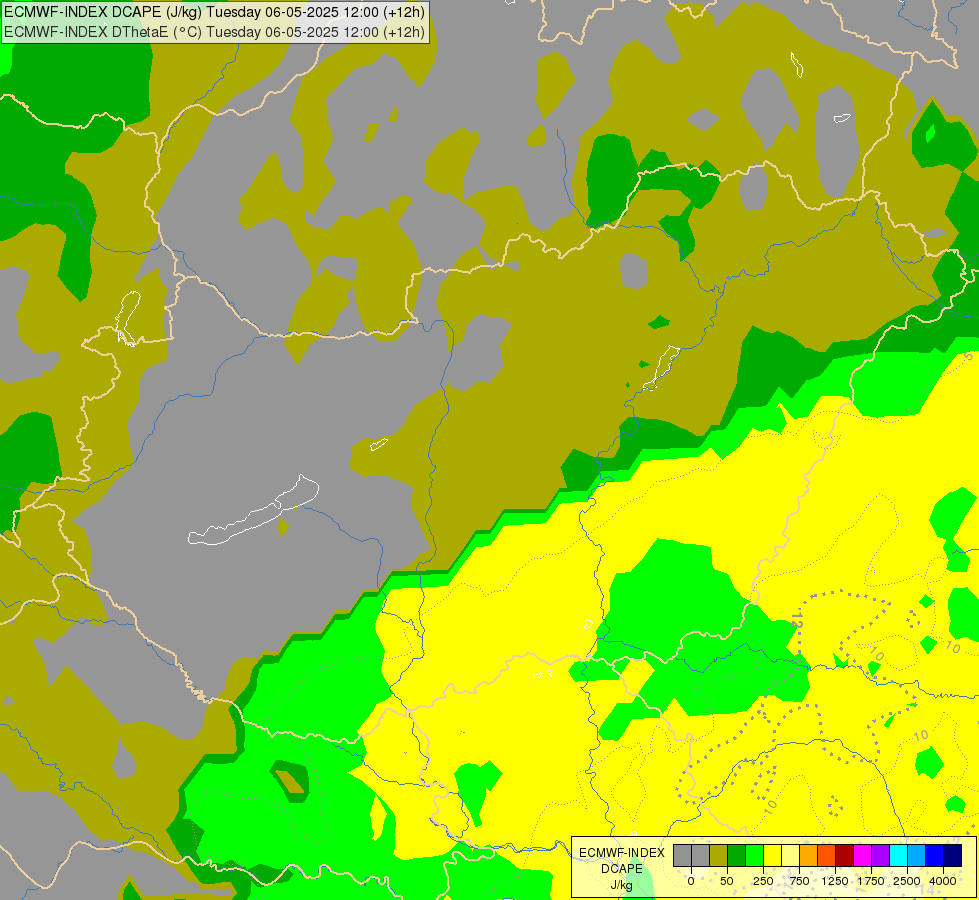
Task: Click the dark red legend swatch
Action: 844,856
